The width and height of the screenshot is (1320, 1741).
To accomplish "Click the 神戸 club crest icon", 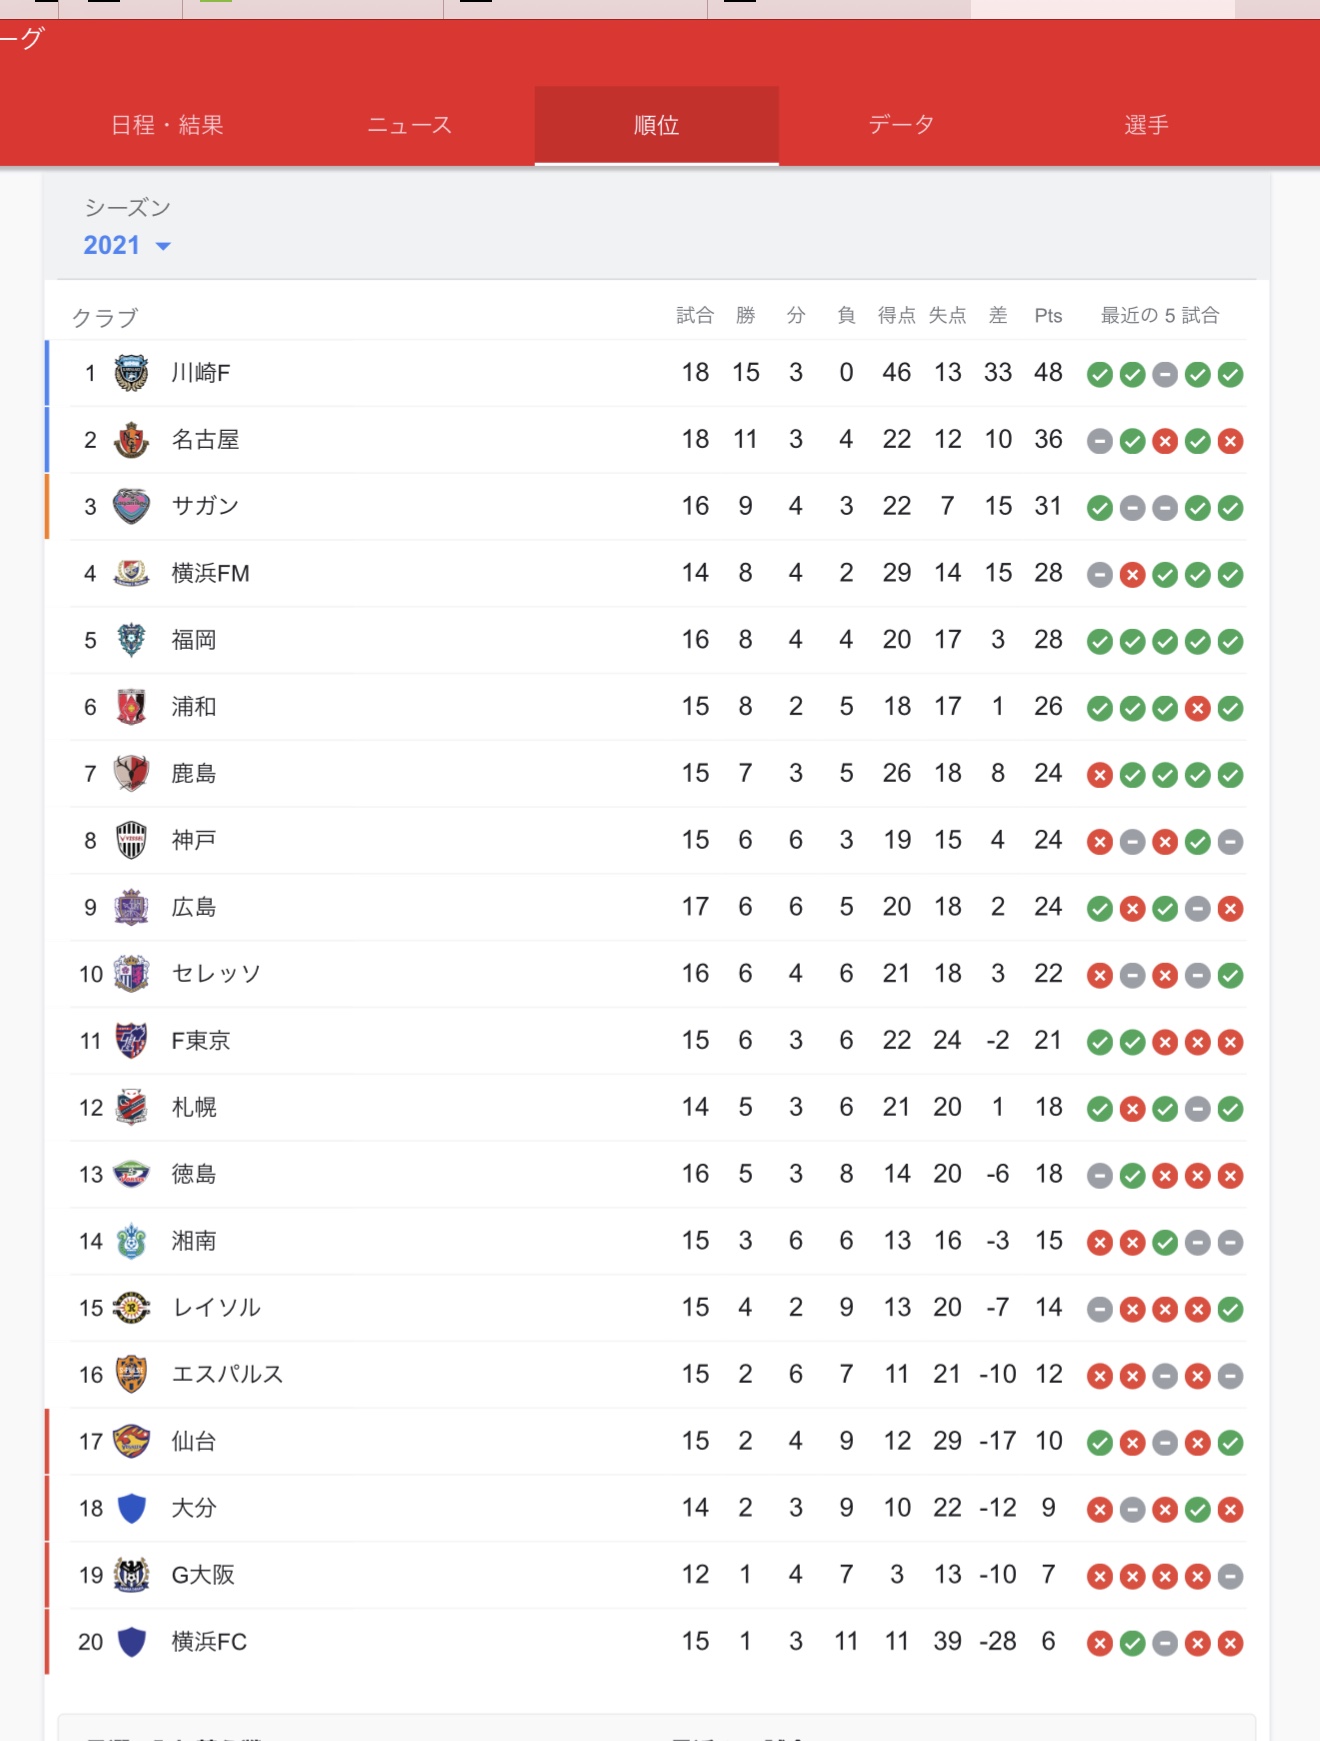I will [131, 840].
